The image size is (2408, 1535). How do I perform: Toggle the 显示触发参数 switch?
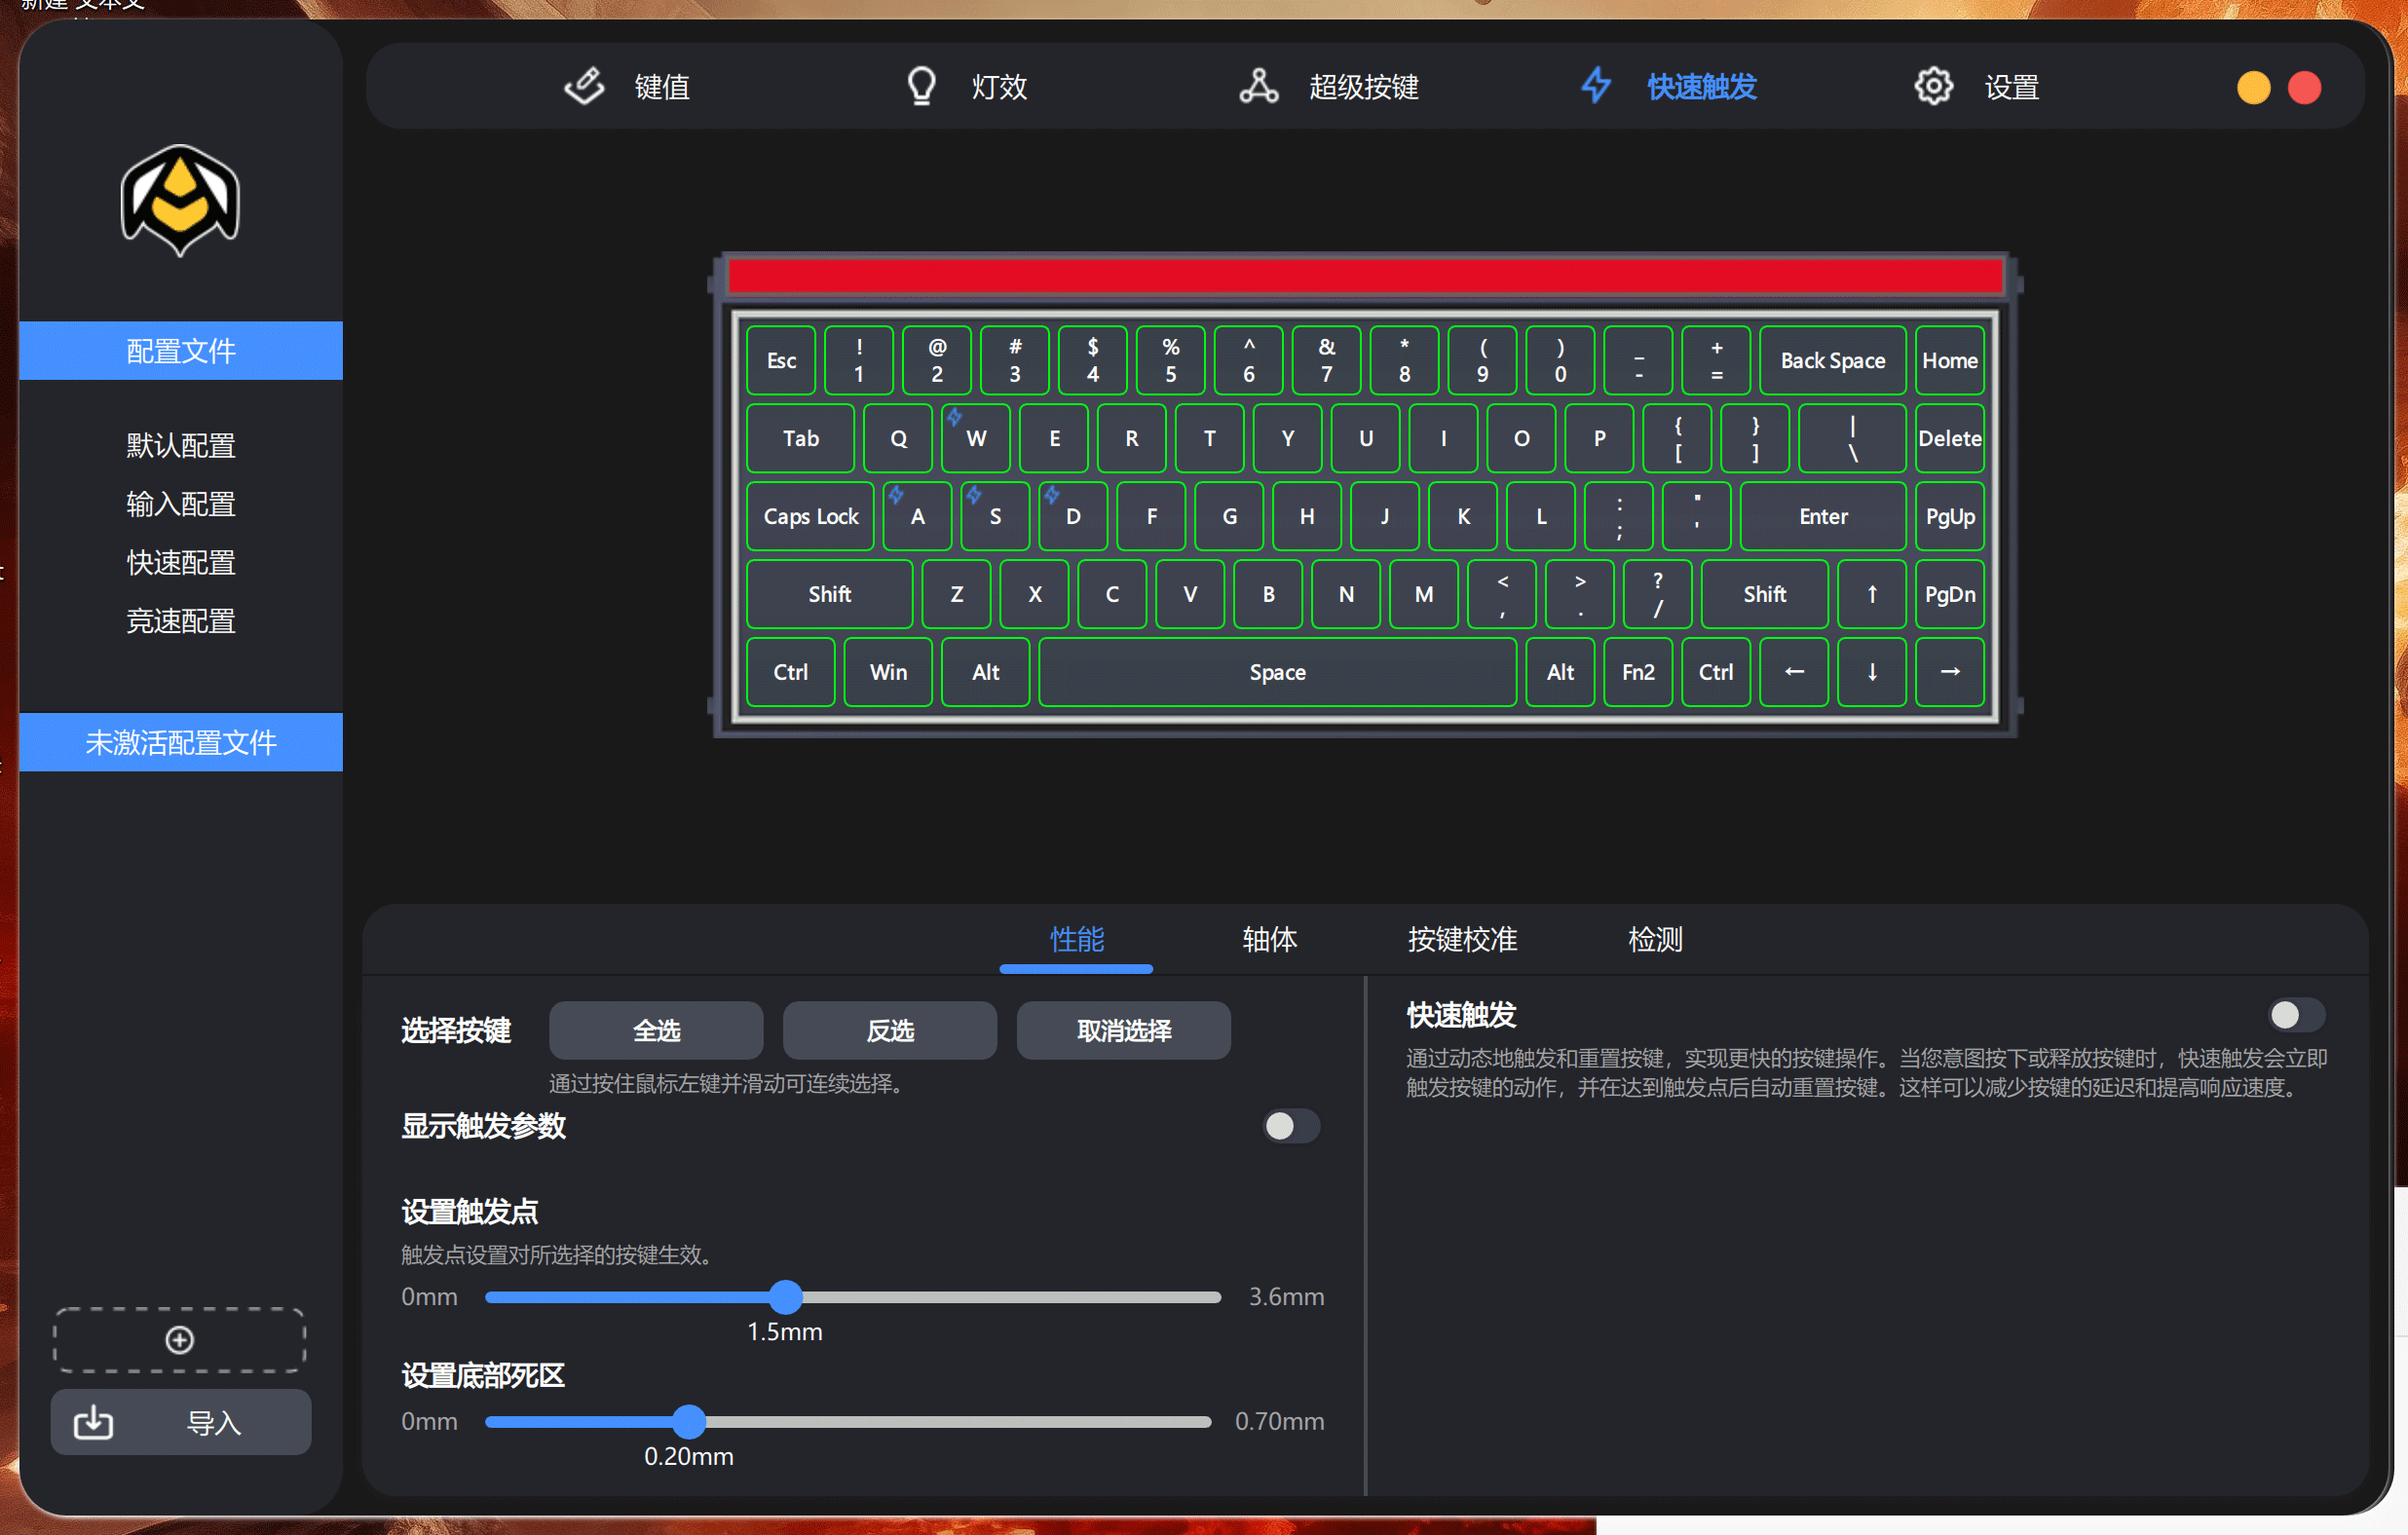(x=1290, y=1126)
